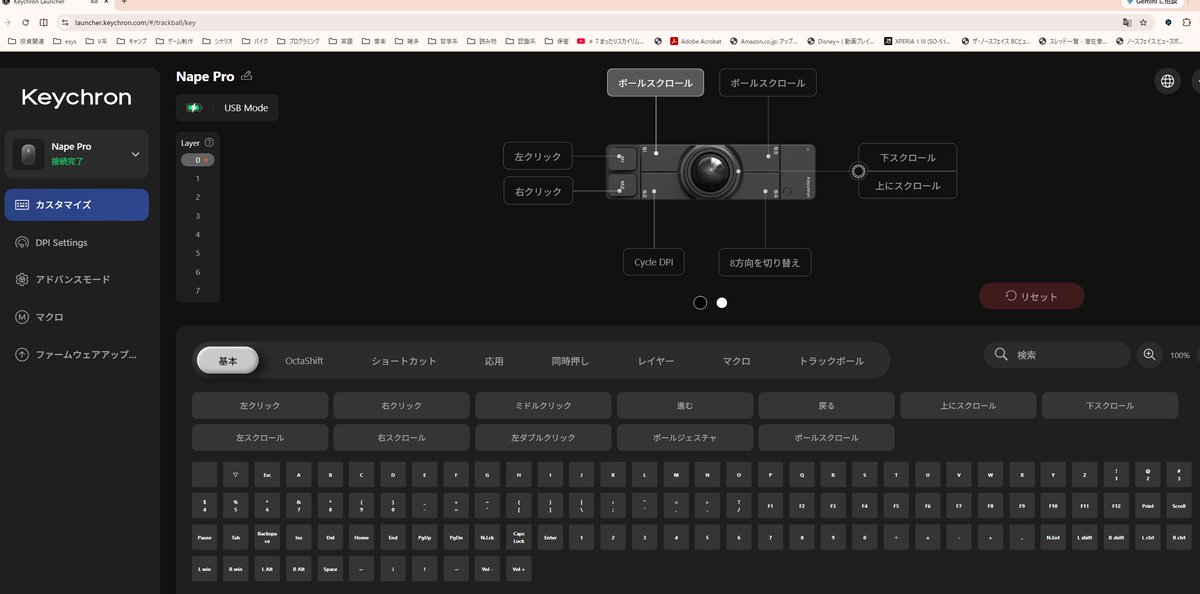Open the カスタマイズ sidebar page

click(77, 204)
